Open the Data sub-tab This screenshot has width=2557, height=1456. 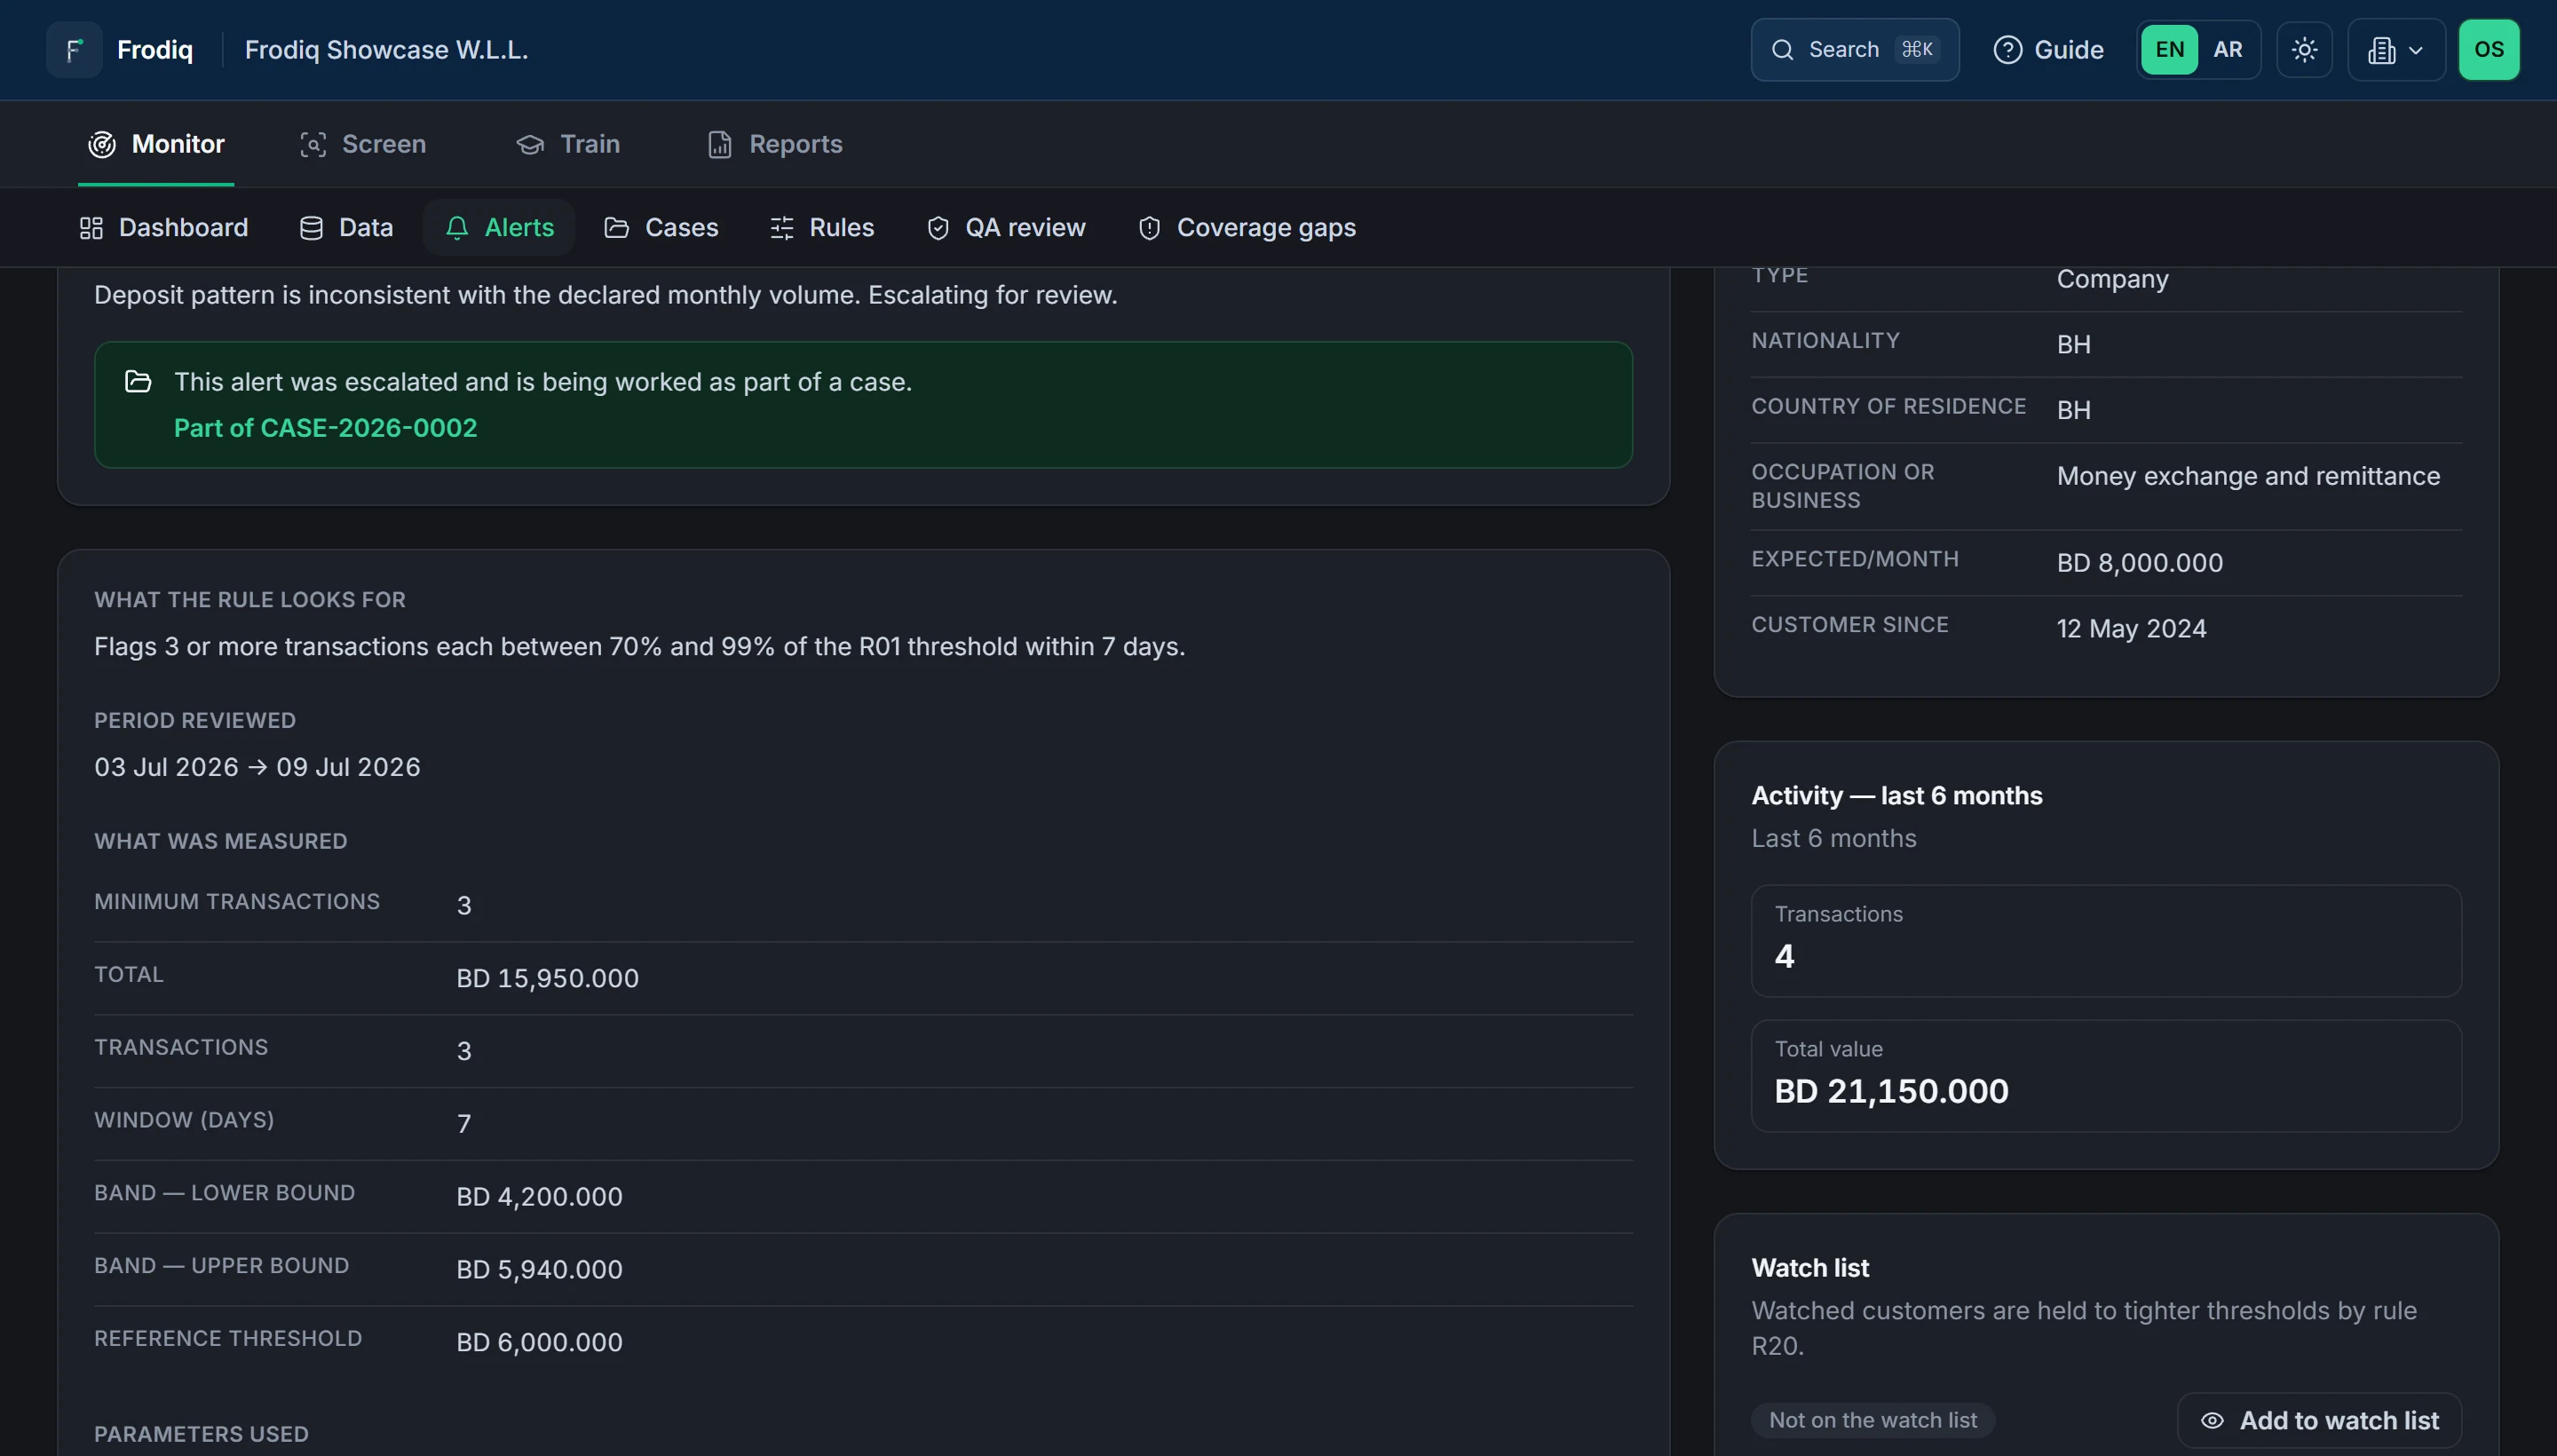click(x=346, y=228)
